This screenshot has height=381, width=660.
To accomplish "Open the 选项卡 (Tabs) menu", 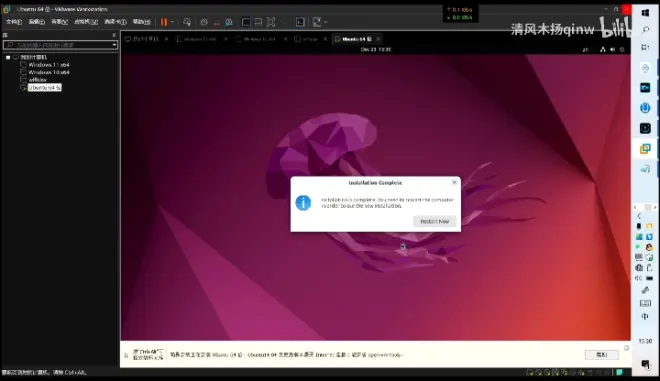I will (x=115, y=21).
